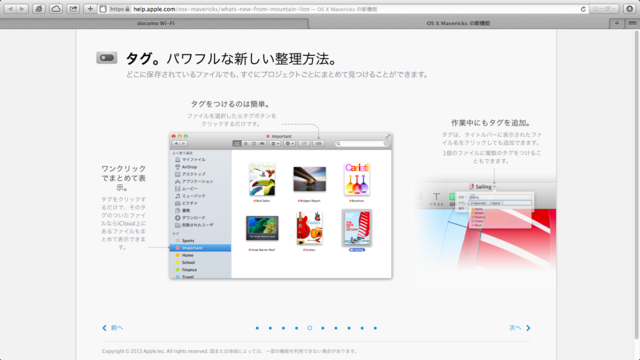Open the Bird Safari file thumbnail
640x360 pixels.
click(x=262, y=179)
